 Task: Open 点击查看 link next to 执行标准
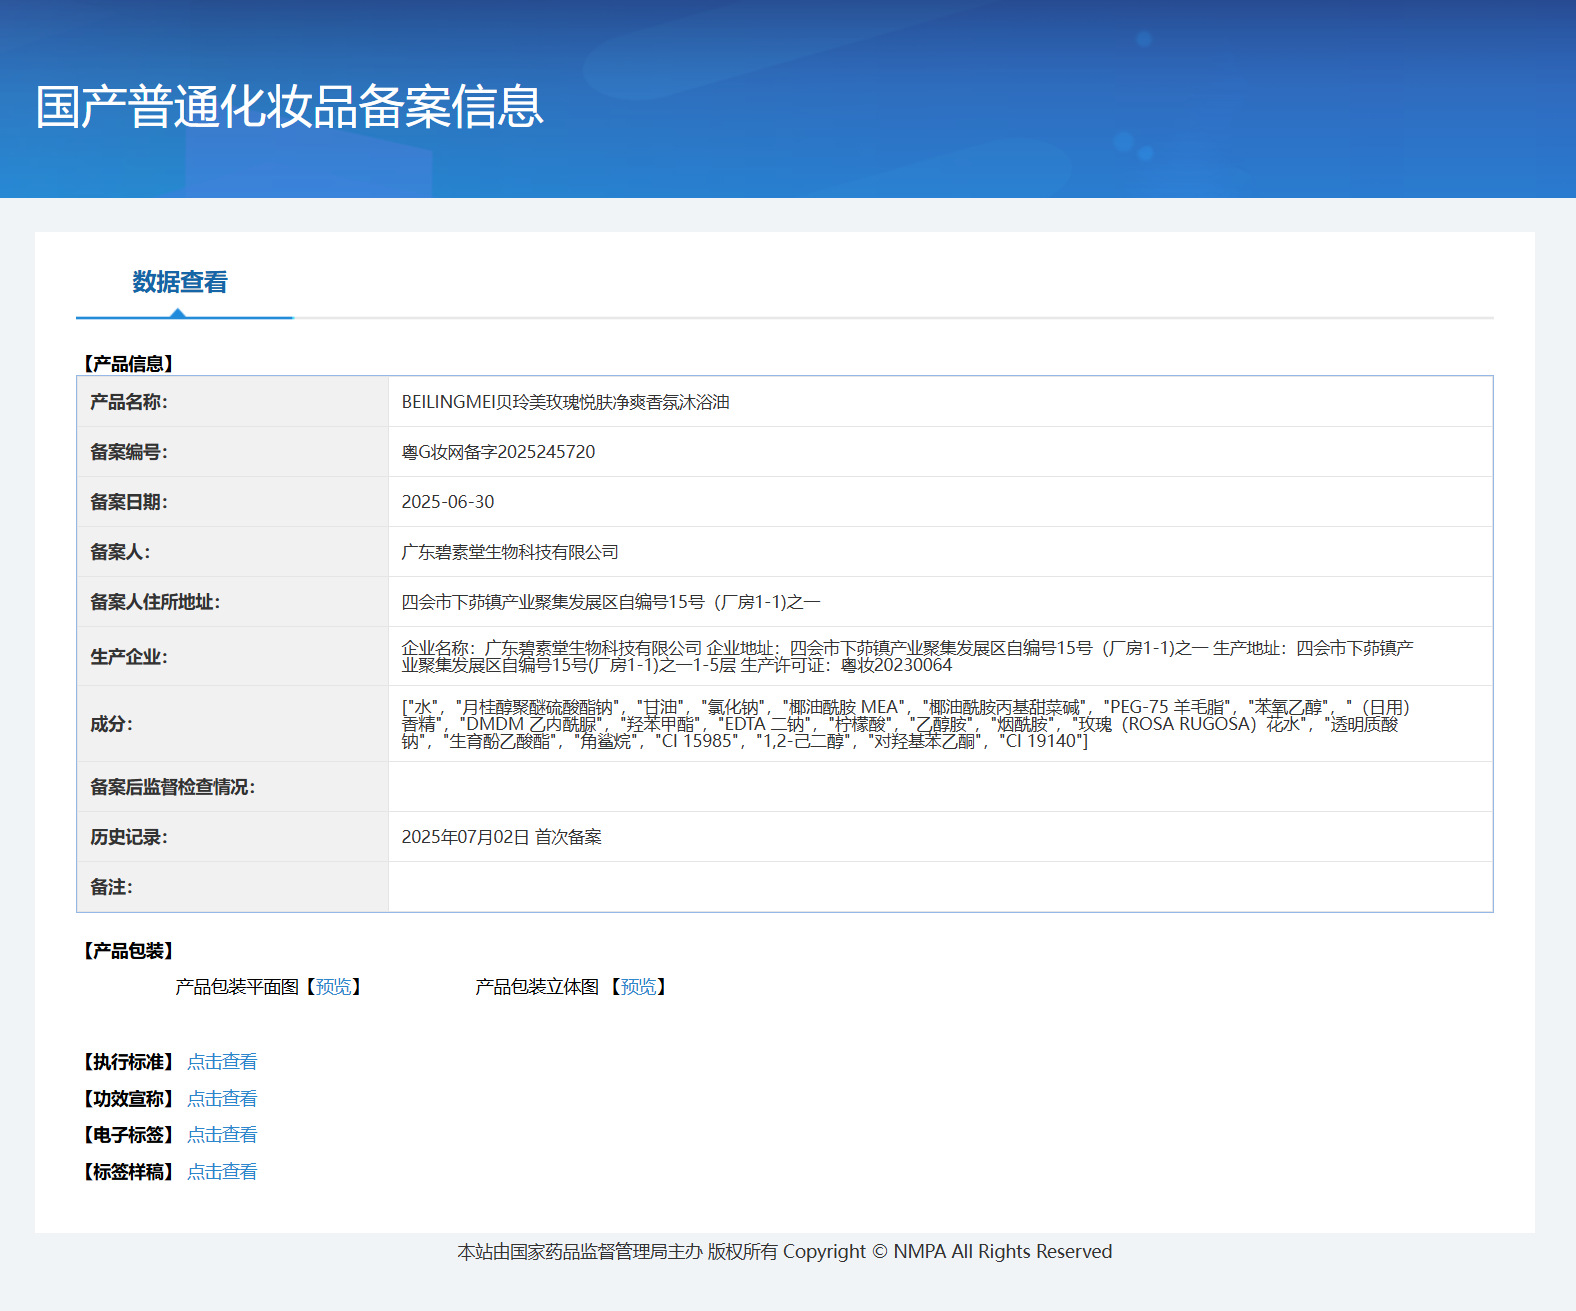pos(222,1062)
